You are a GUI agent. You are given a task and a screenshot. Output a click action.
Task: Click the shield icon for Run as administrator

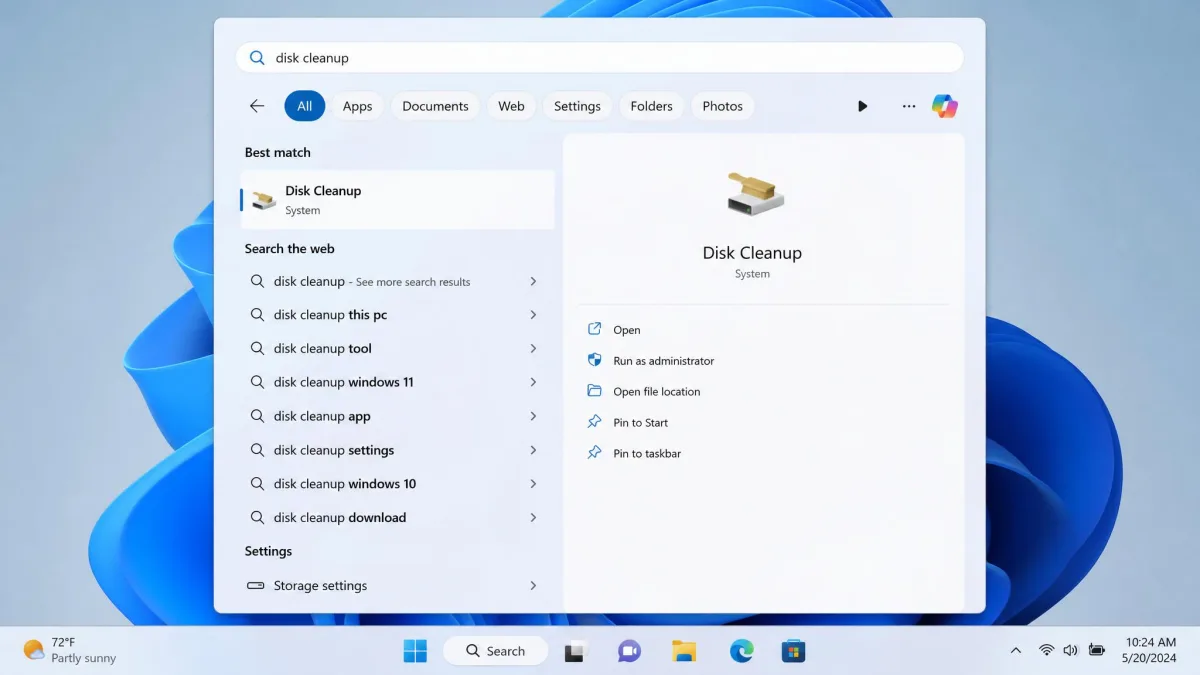[x=595, y=360]
